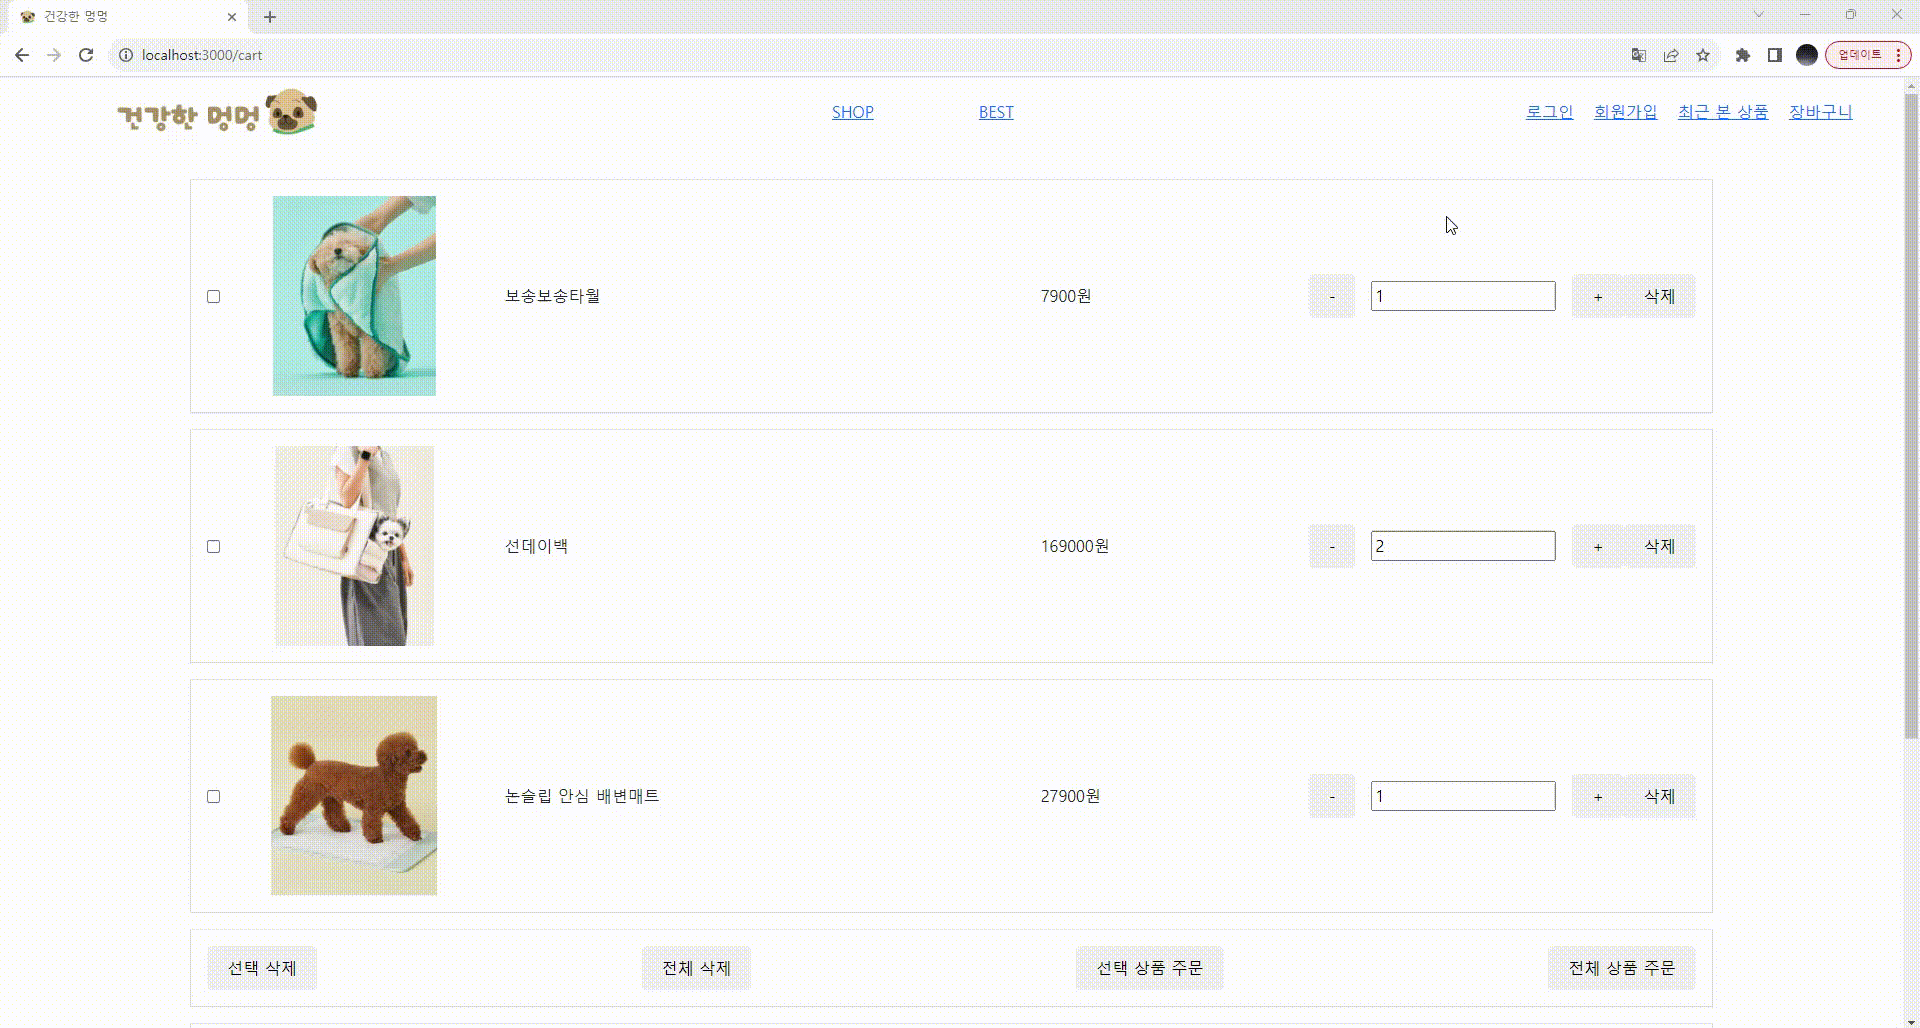Click the 건강한 멍멍 pug logo

(x=217, y=113)
